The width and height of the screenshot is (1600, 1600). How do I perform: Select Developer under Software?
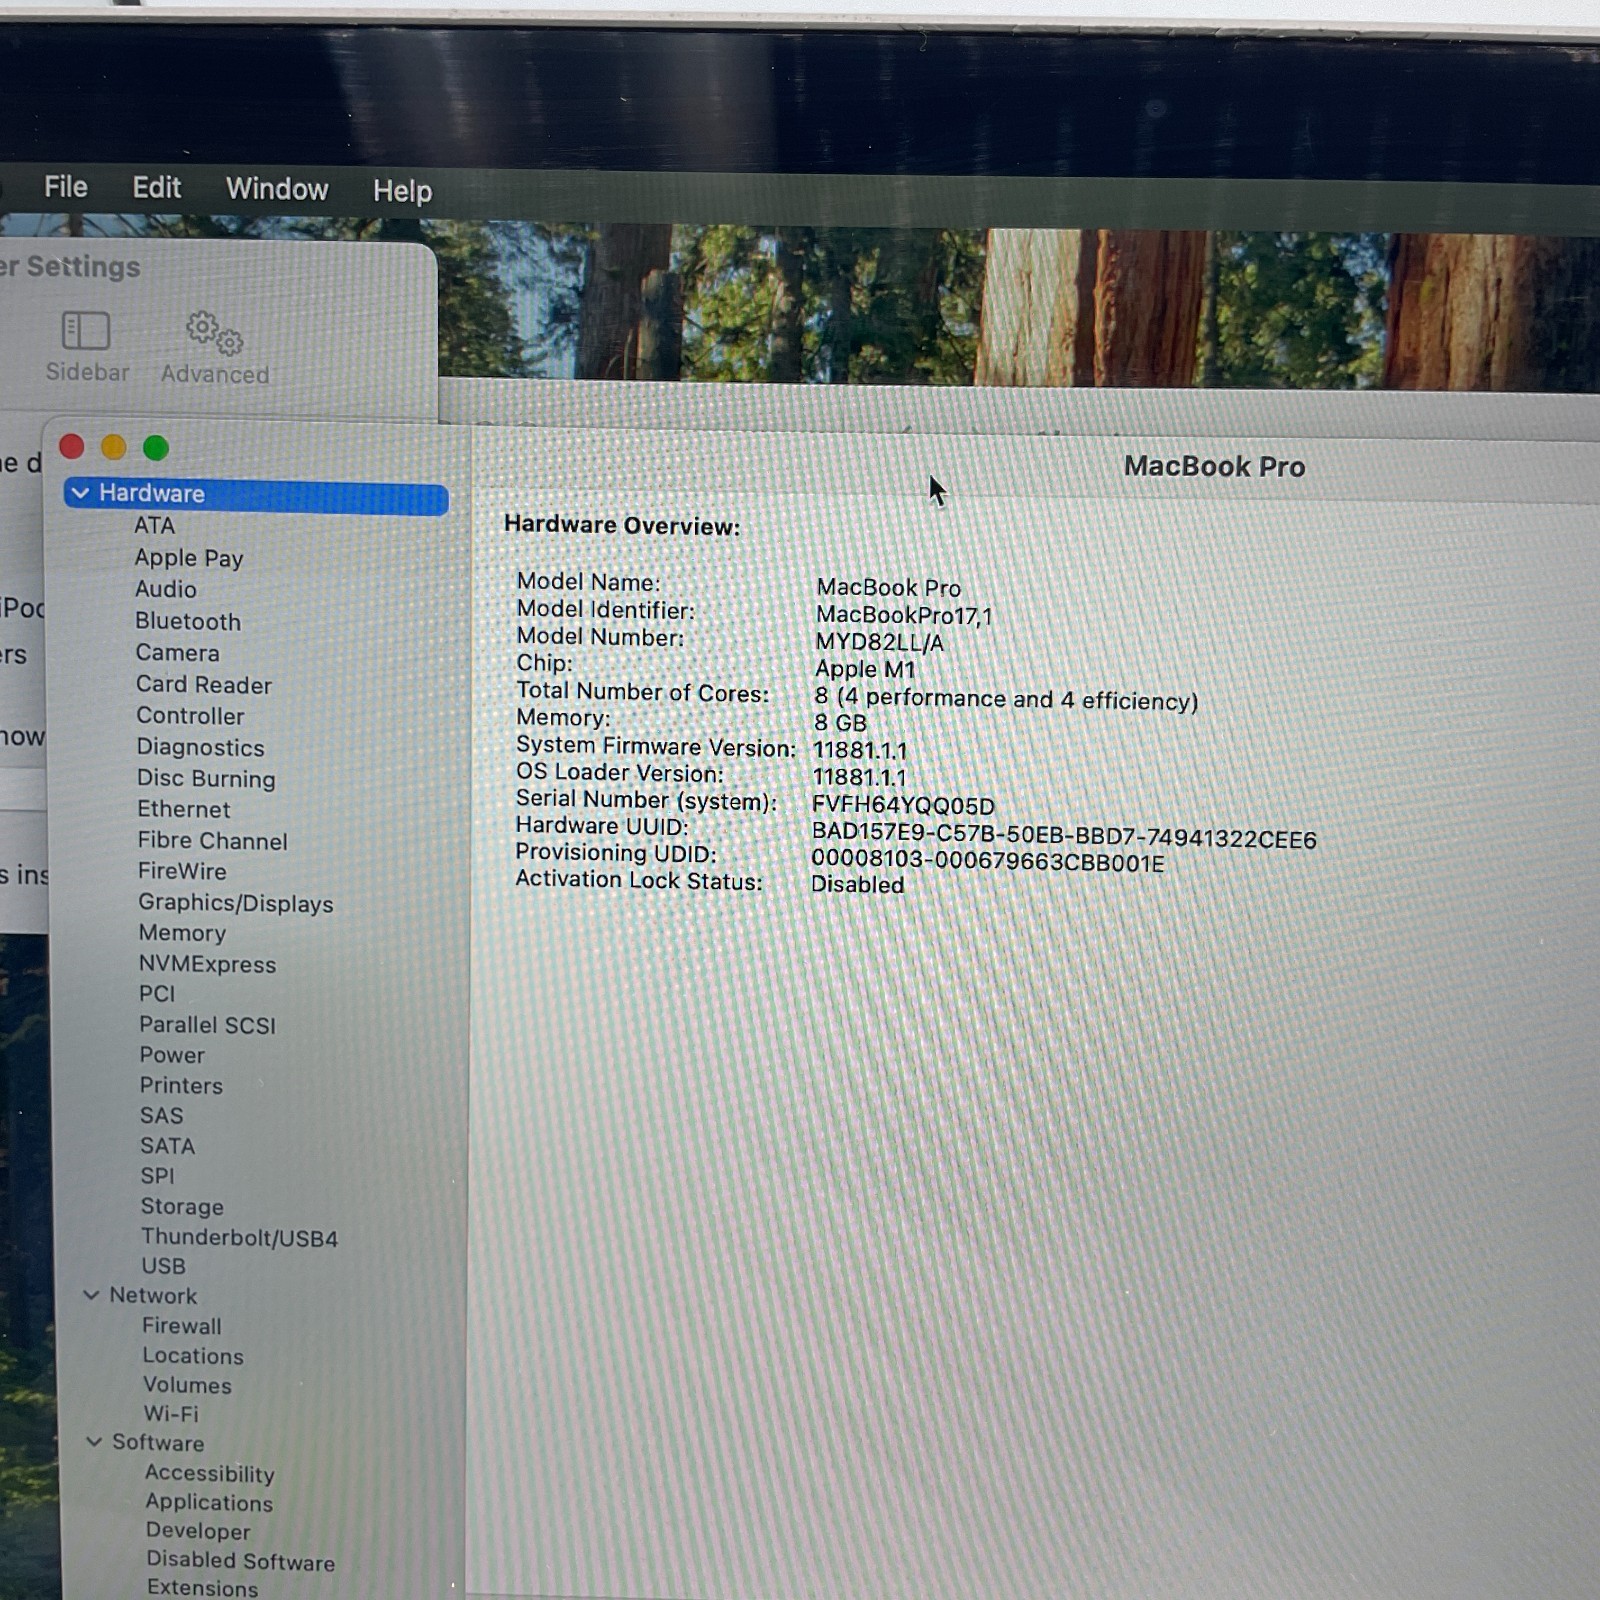pyautogui.click(x=198, y=1531)
